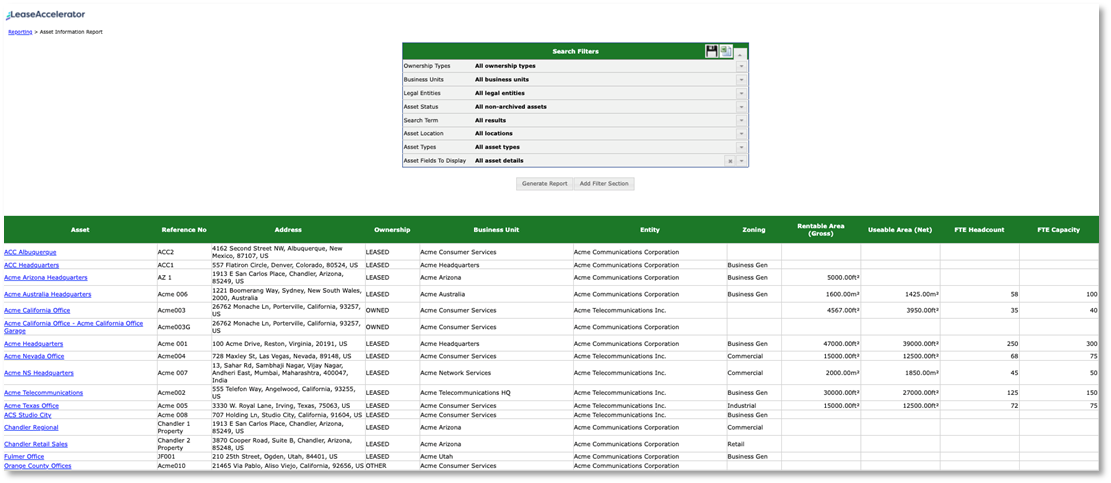
Task: Click the export to Excel icon
Action: [x=726, y=51]
